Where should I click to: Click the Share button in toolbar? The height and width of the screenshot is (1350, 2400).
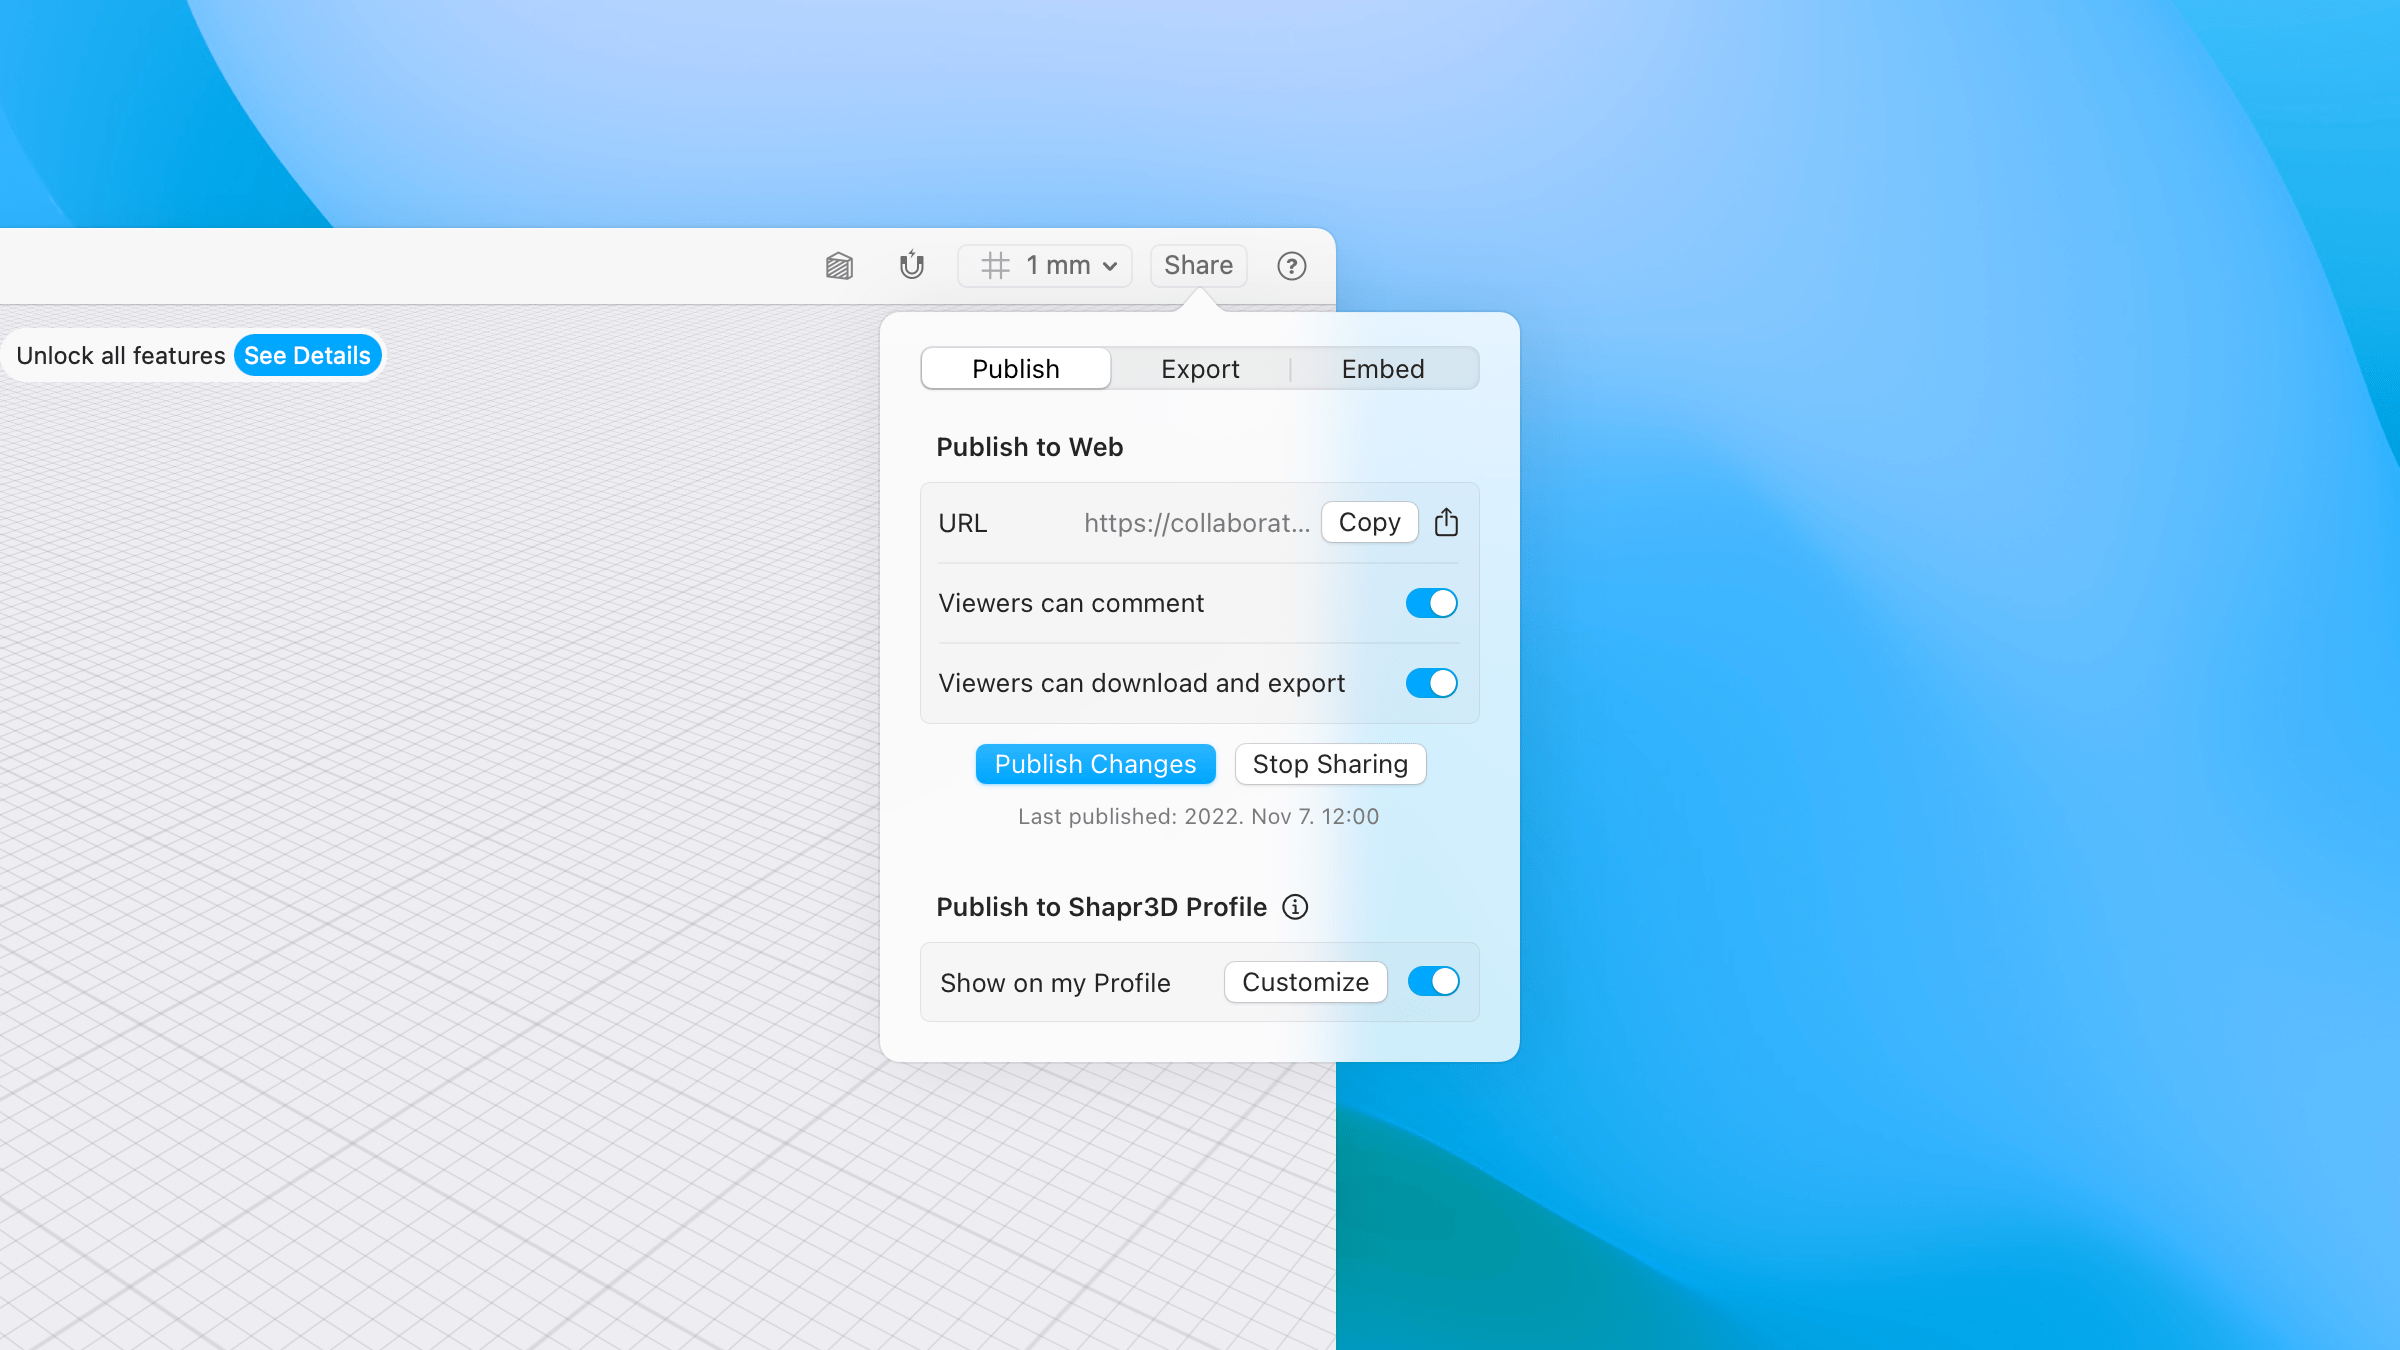[1198, 266]
